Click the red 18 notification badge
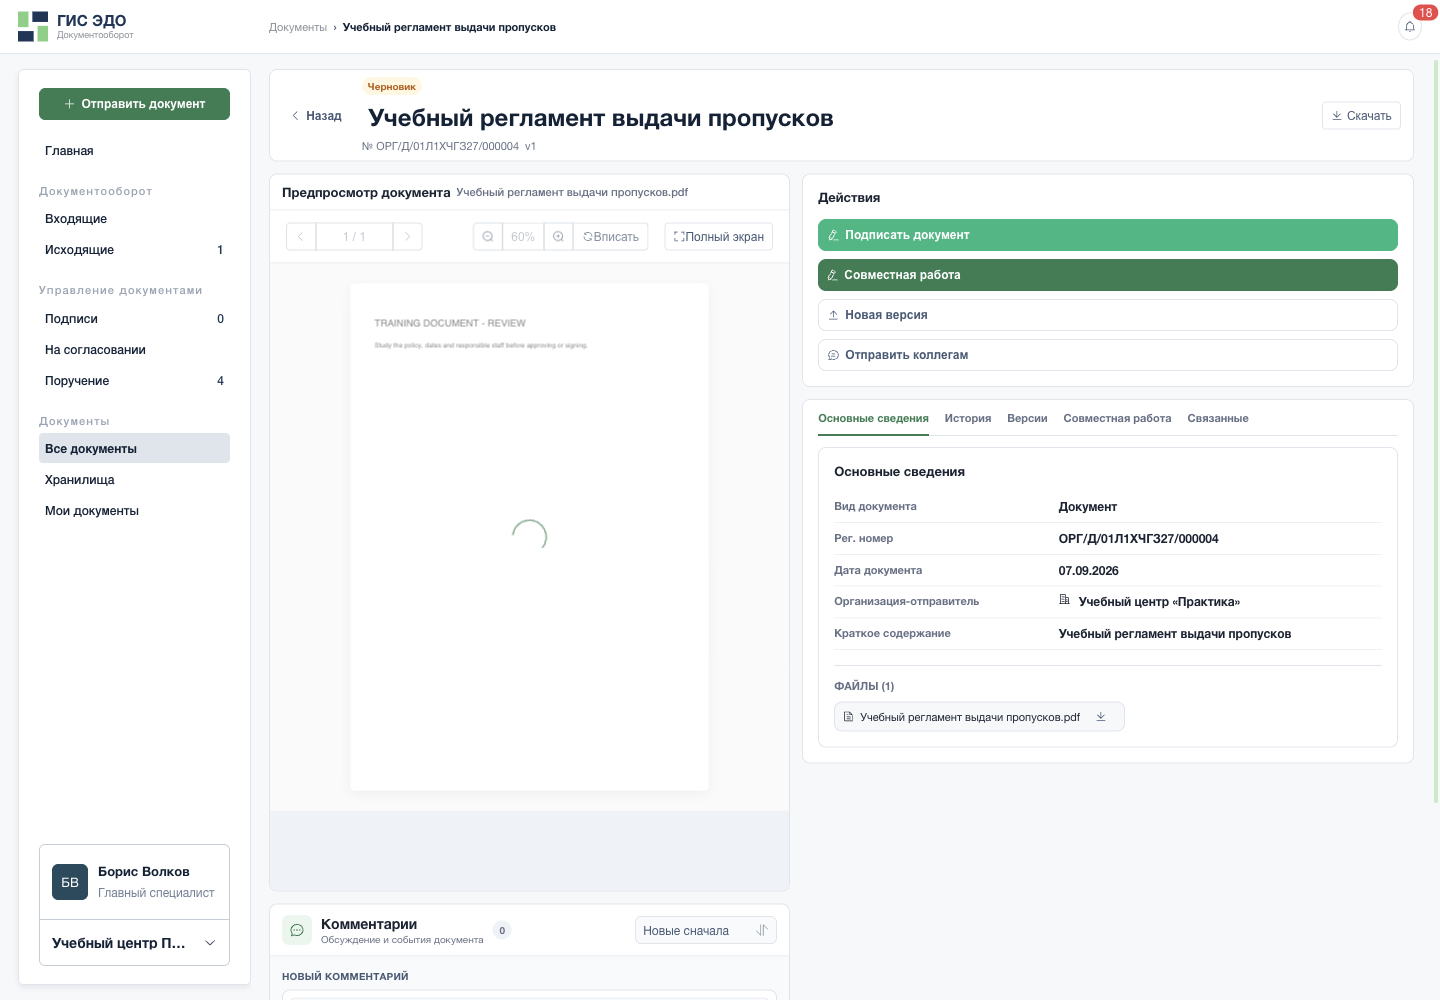Screen dimensions: 1440x1000 click(x=1425, y=13)
